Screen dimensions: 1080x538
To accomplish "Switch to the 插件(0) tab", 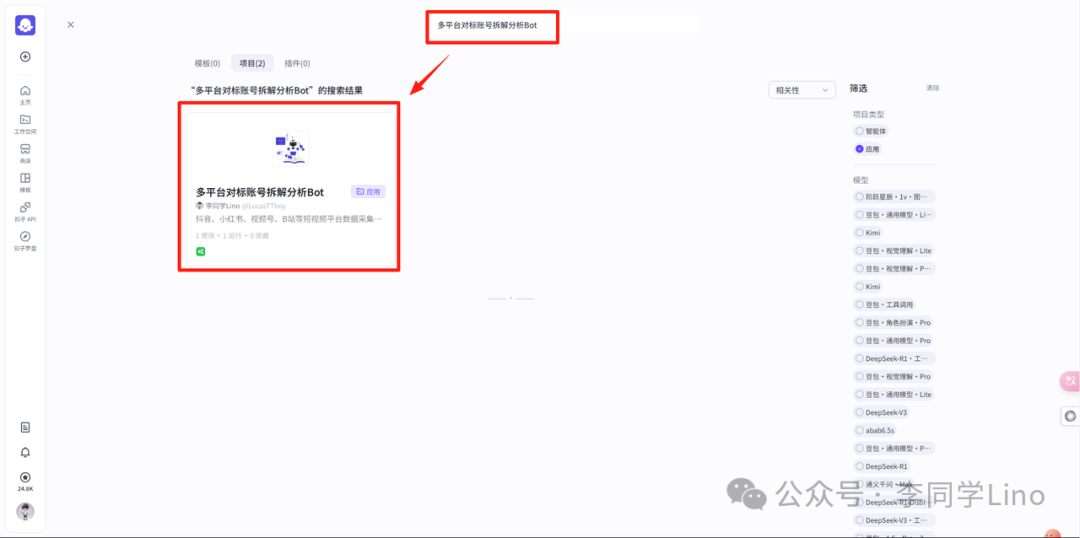I will [297, 63].
